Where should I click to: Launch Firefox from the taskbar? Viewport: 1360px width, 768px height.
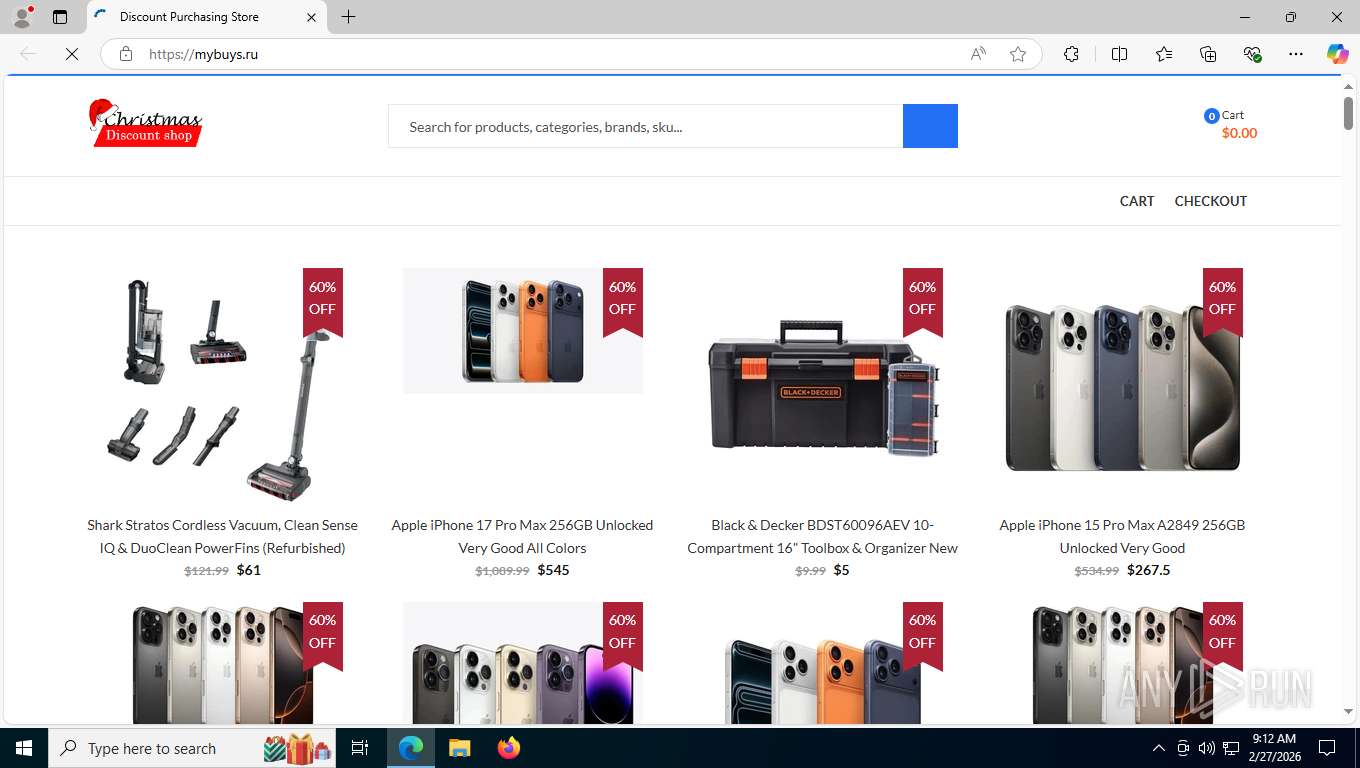(509, 748)
